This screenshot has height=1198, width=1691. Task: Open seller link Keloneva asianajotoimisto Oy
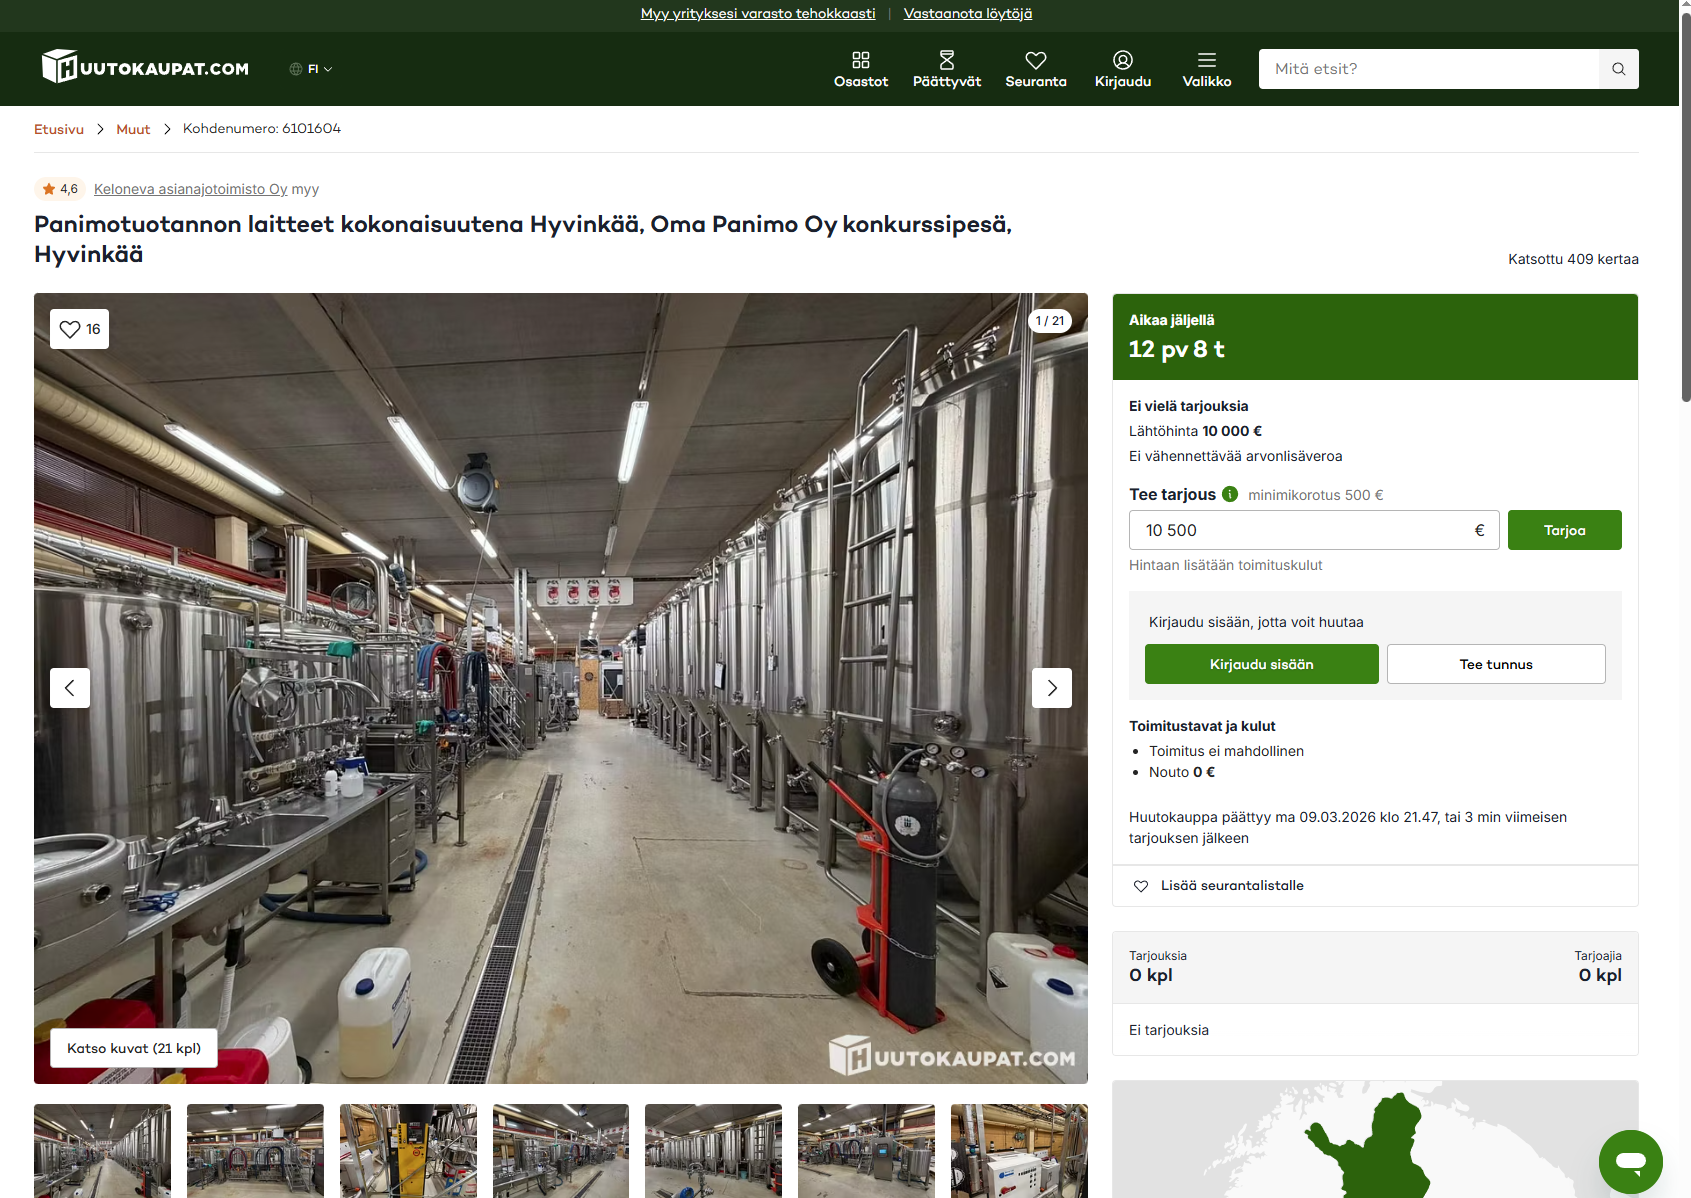pyautogui.click(x=190, y=189)
